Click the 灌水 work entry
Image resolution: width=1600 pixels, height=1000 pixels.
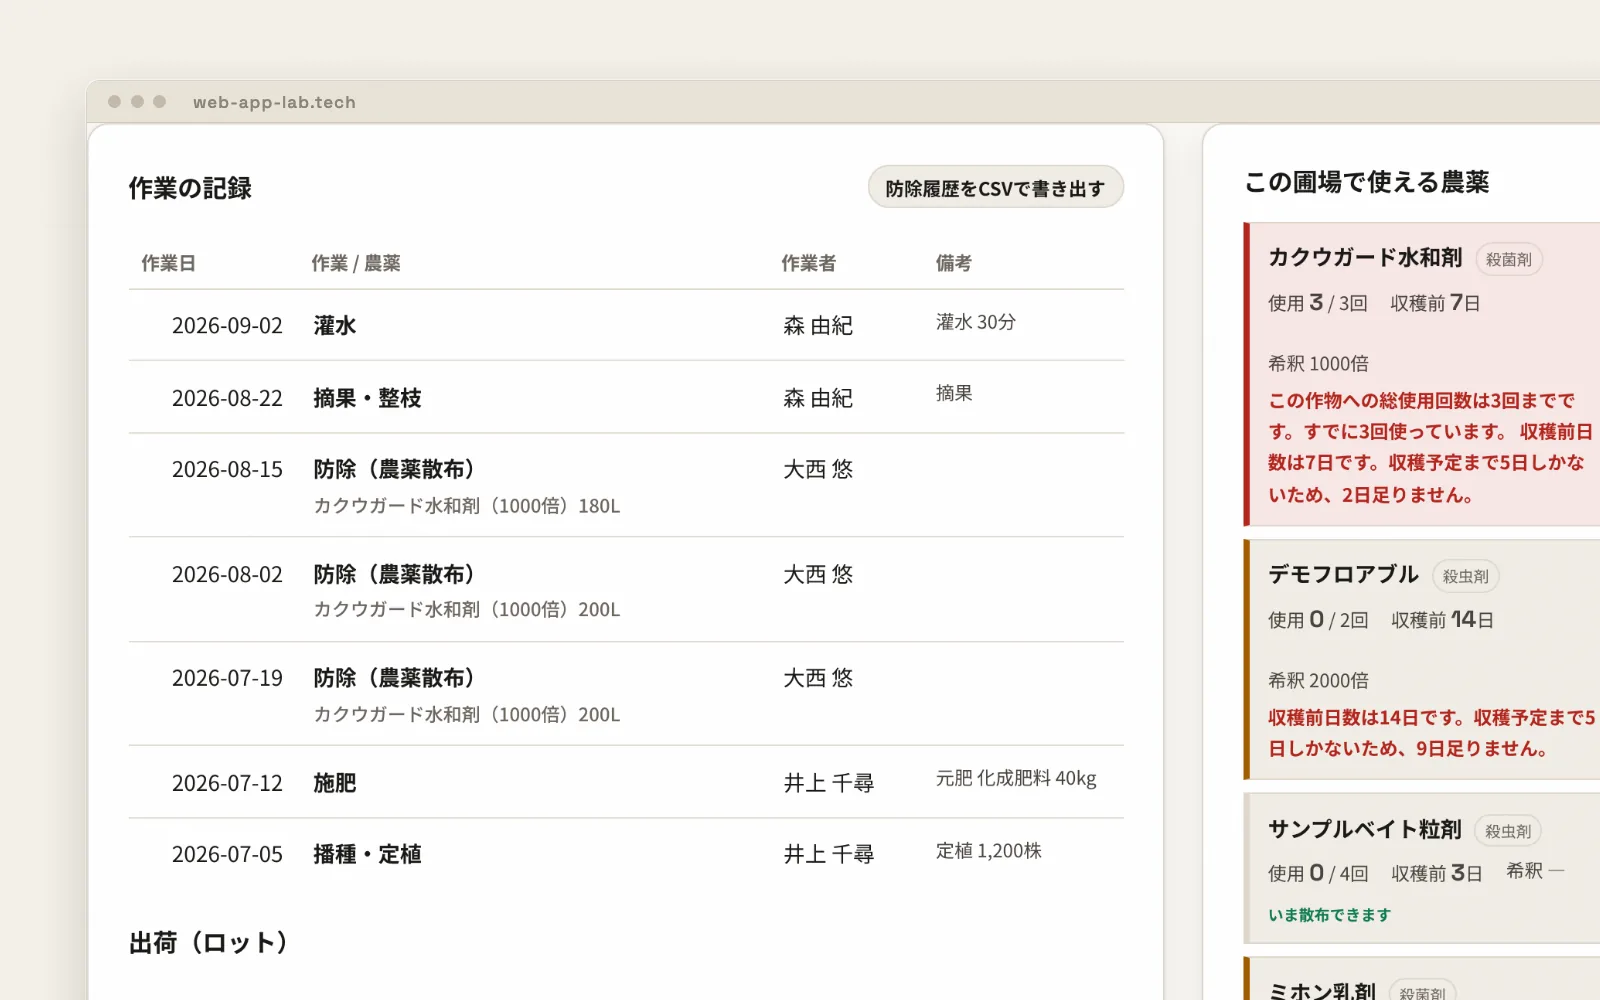(335, 326)
